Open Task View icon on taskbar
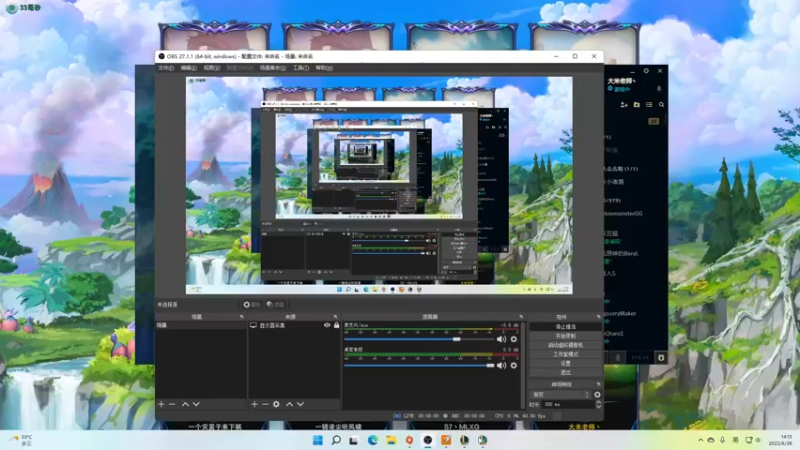The width and height of the screenshot is (800, 450). tap(354, 440)
